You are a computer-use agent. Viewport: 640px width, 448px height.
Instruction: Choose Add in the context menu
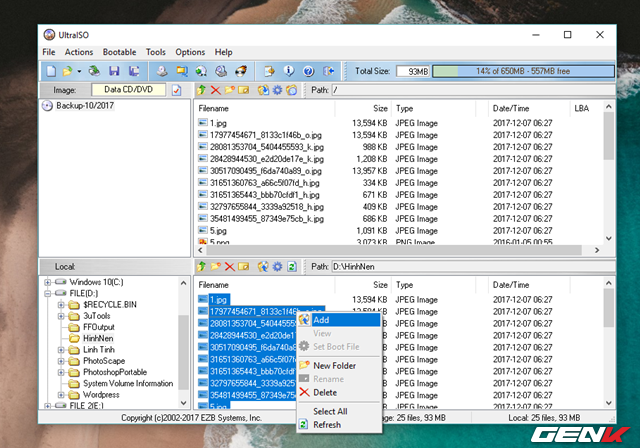pyautogui.click(x=339, y=320)
